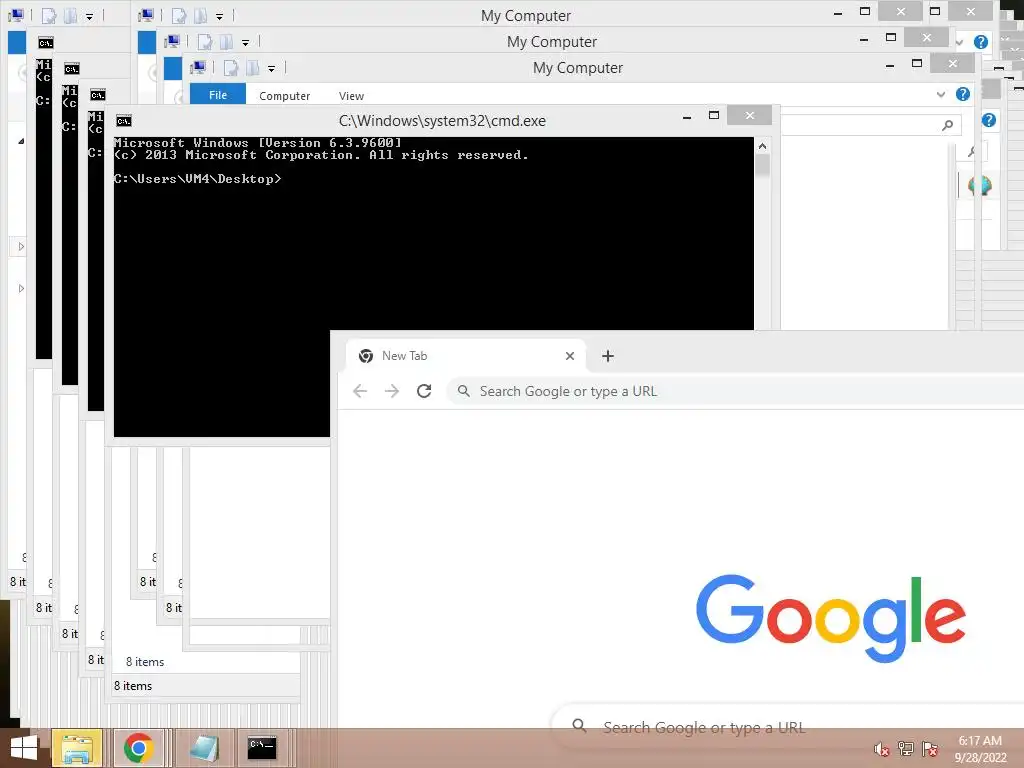Image resolution: width=1024 pixels, height=768 pixels.
Task: Click the My Computer search field
Action: pos(871,125)
